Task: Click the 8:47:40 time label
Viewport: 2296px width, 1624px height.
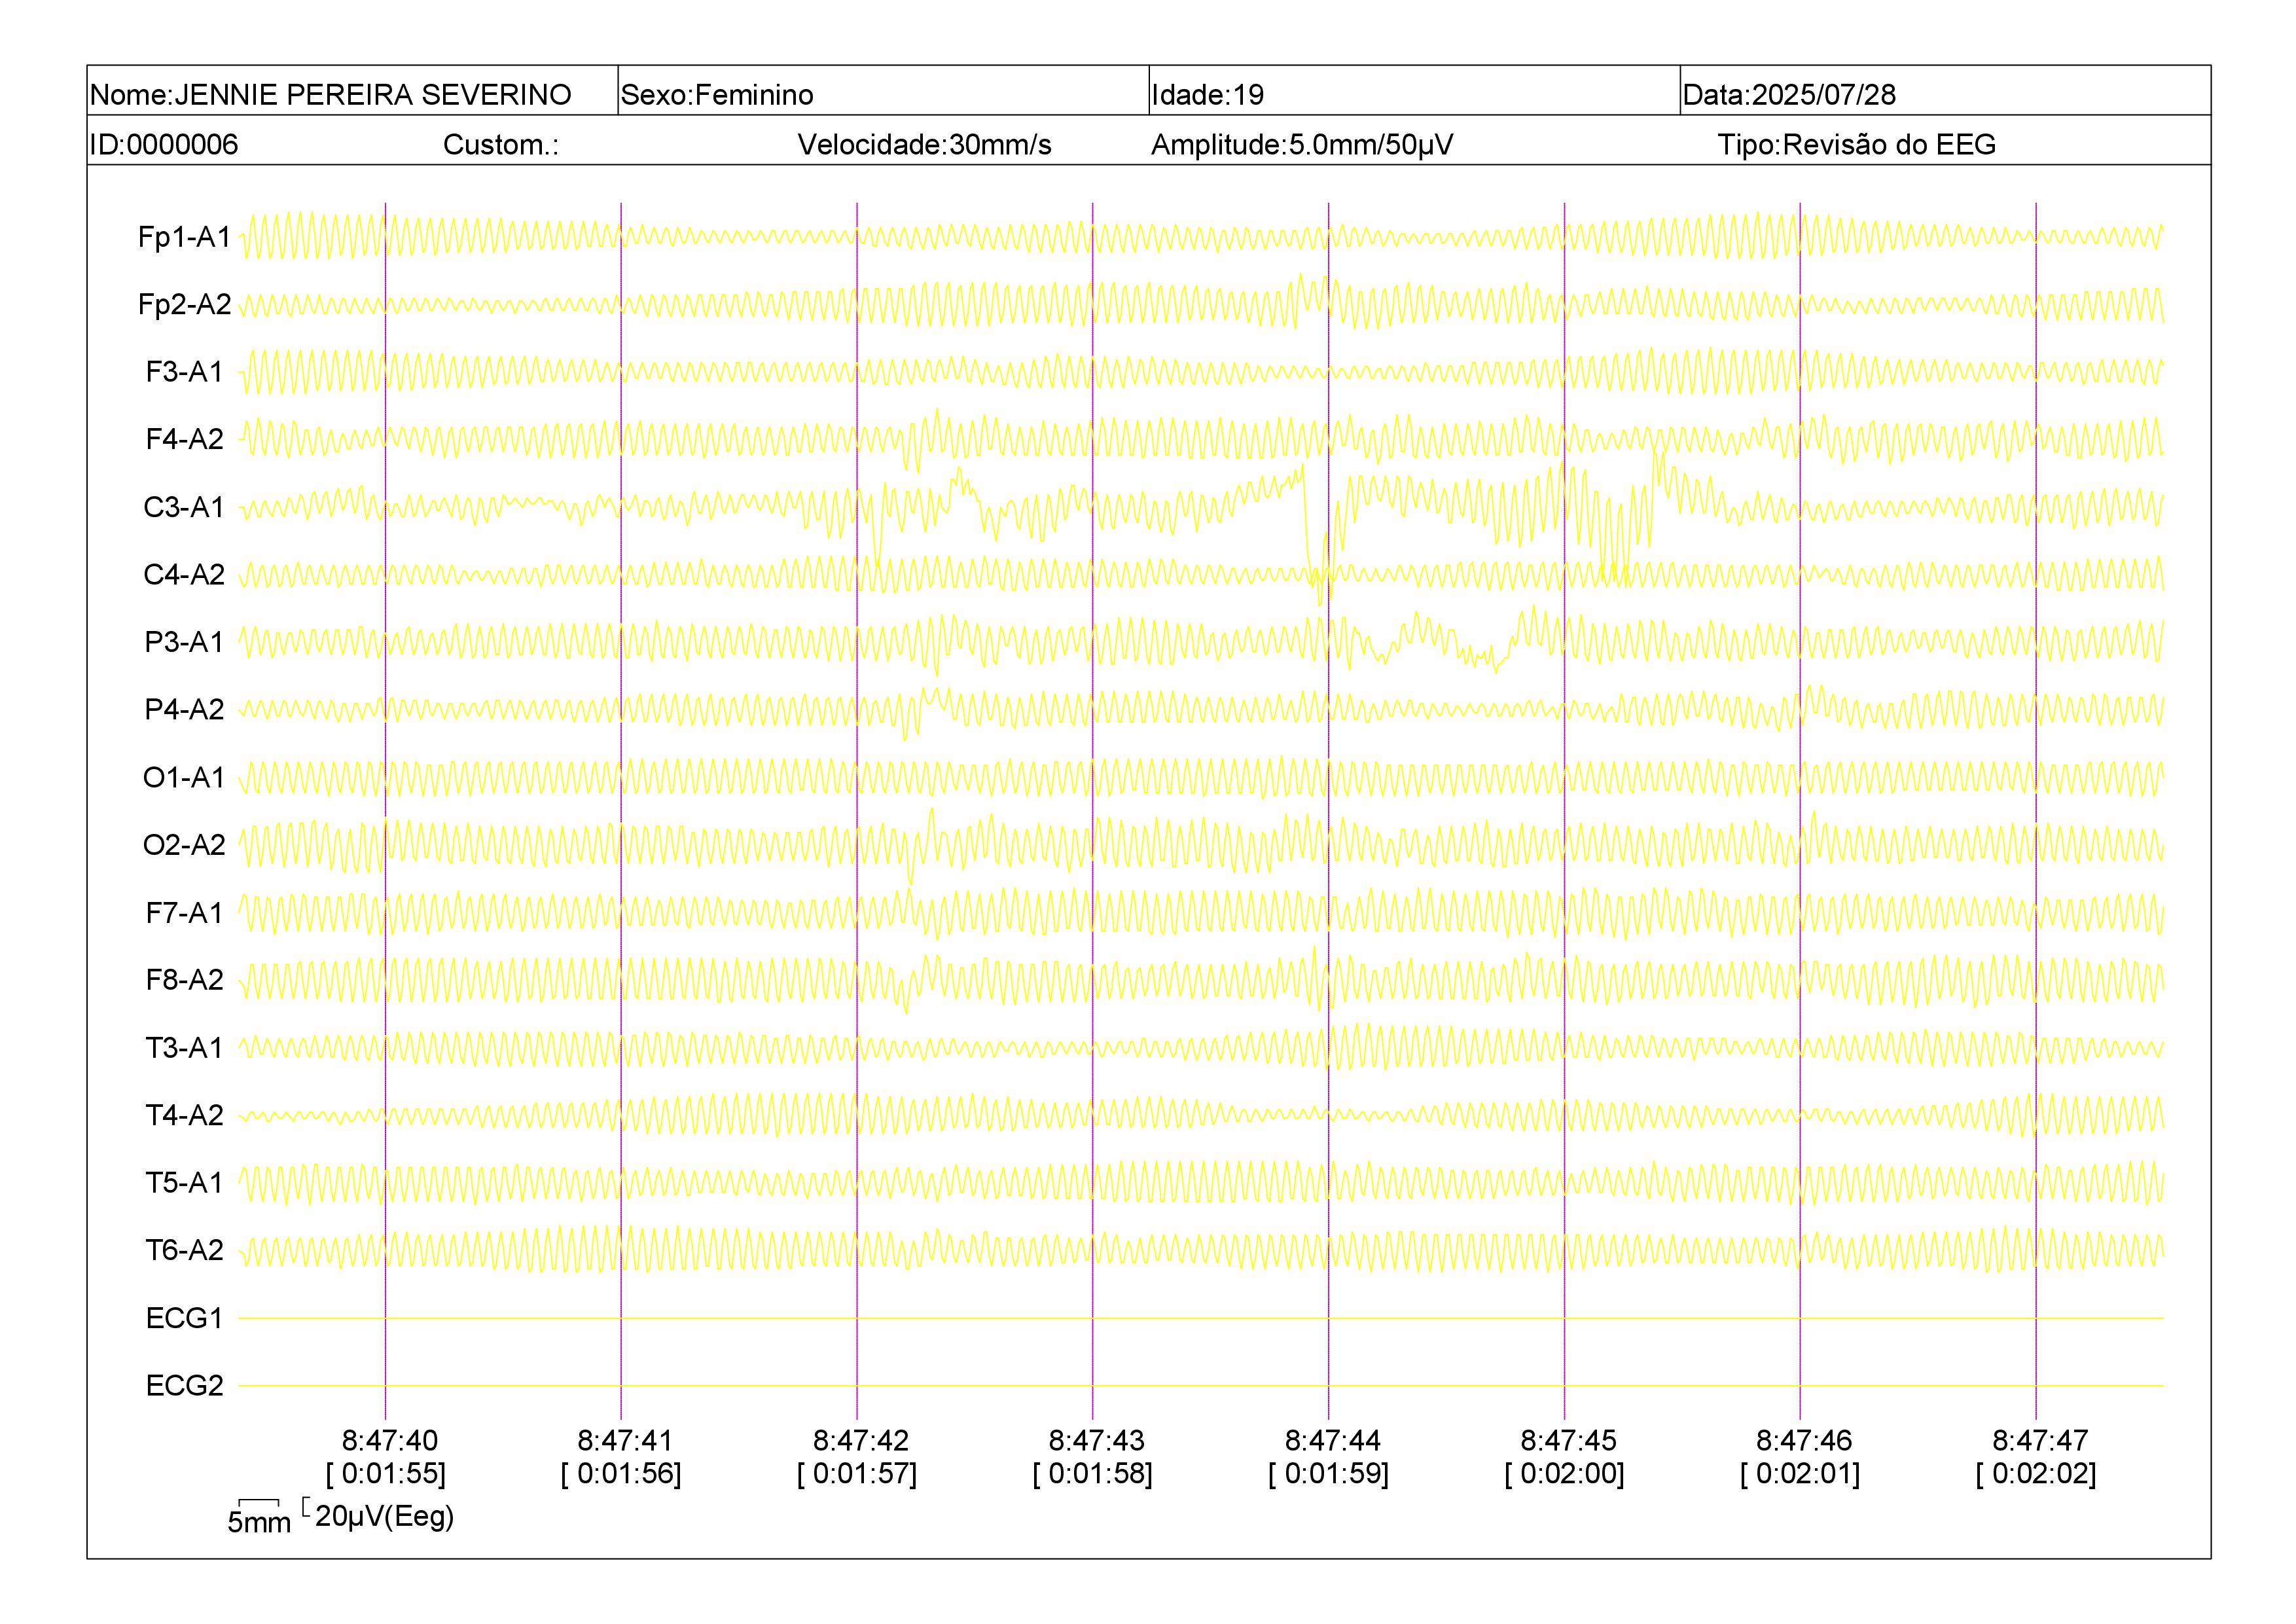Action: point(390,1441)
